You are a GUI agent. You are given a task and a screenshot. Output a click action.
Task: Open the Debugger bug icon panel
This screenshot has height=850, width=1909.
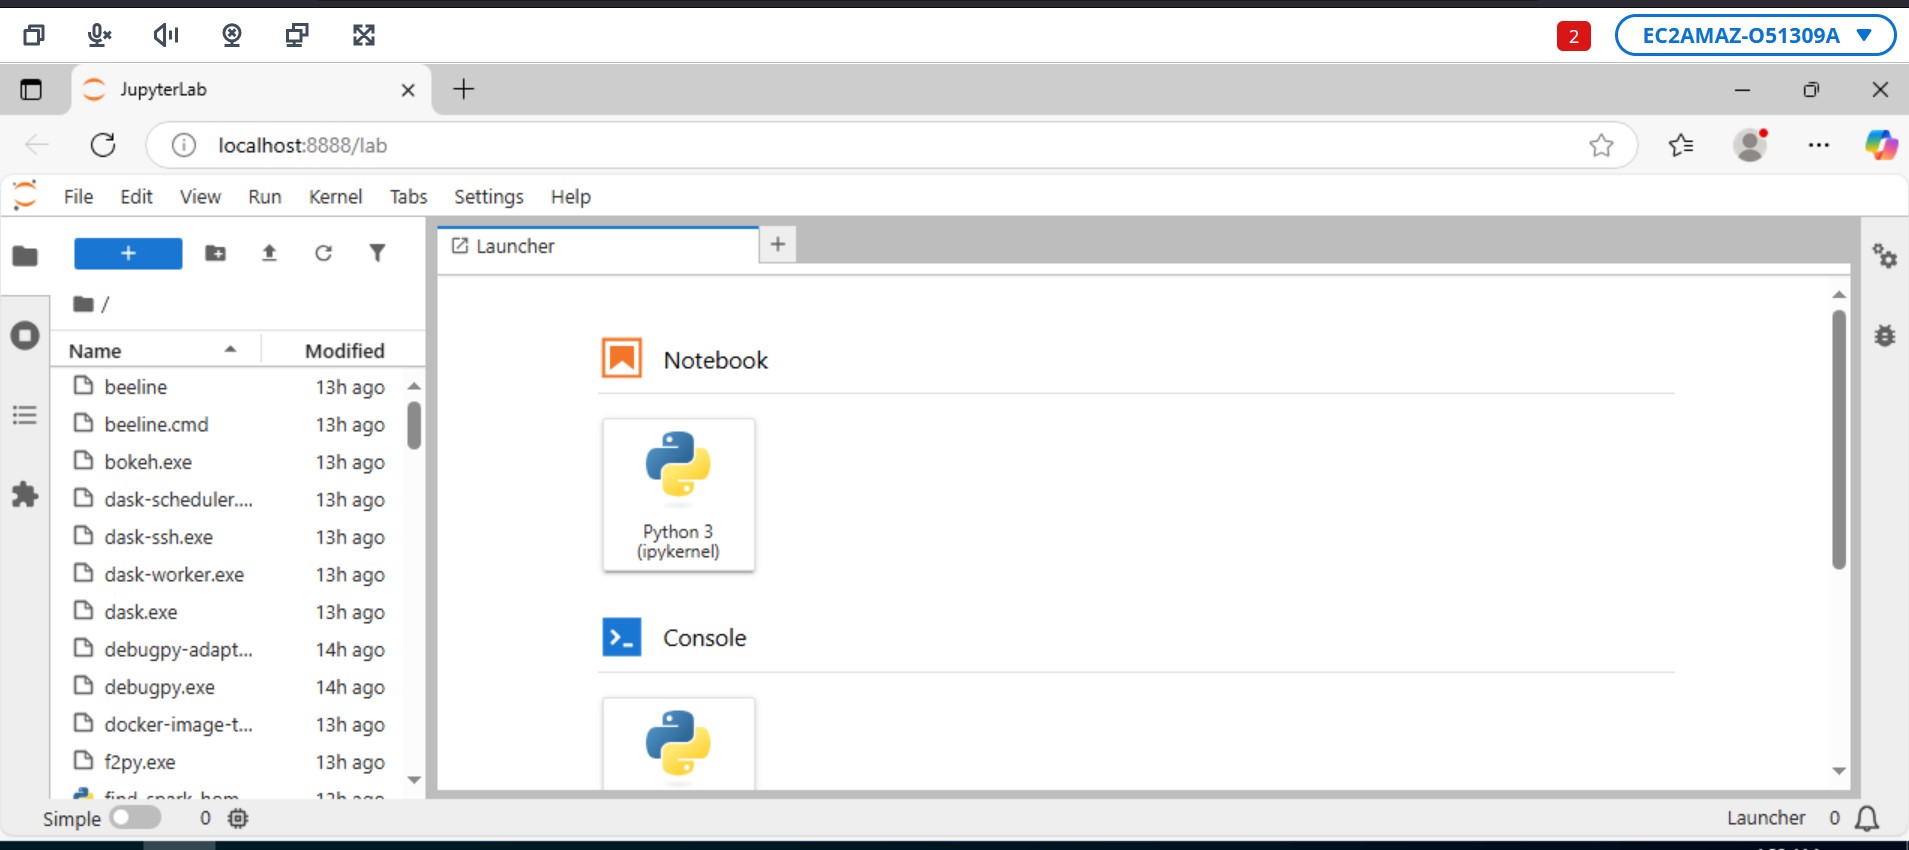click(x=1885, y=335)
